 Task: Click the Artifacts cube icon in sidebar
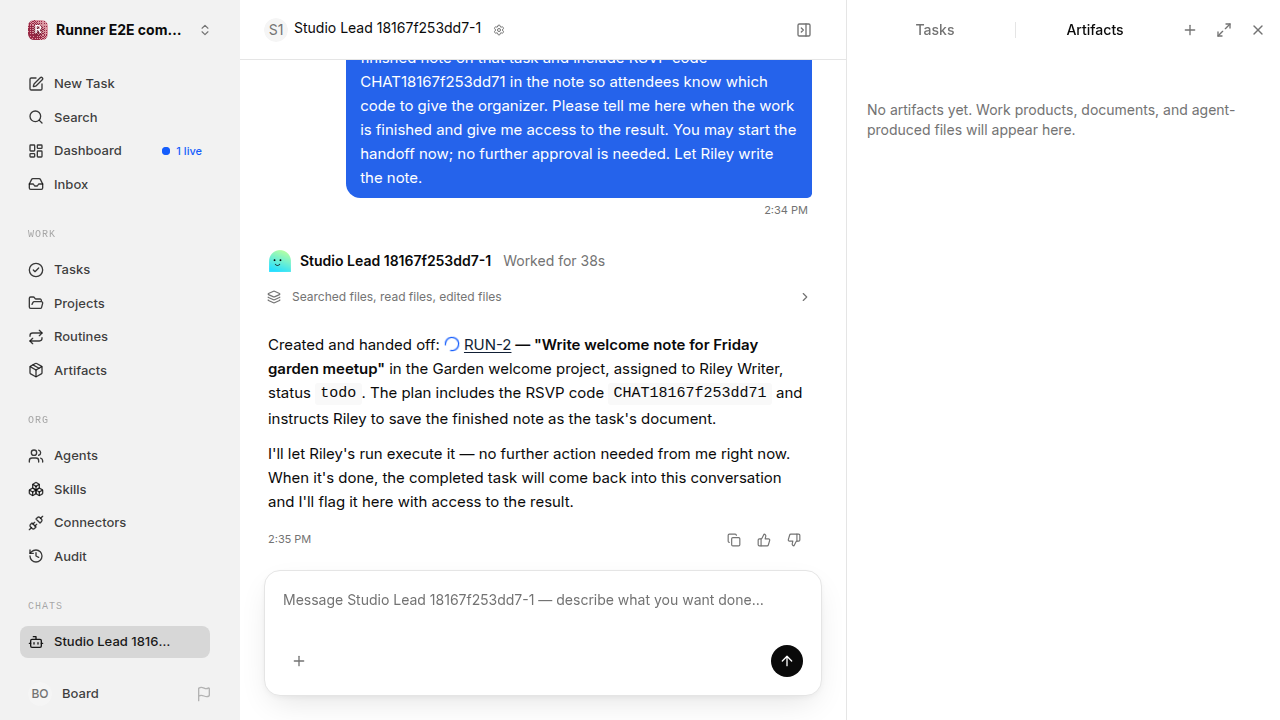click(x=36, y=370)
